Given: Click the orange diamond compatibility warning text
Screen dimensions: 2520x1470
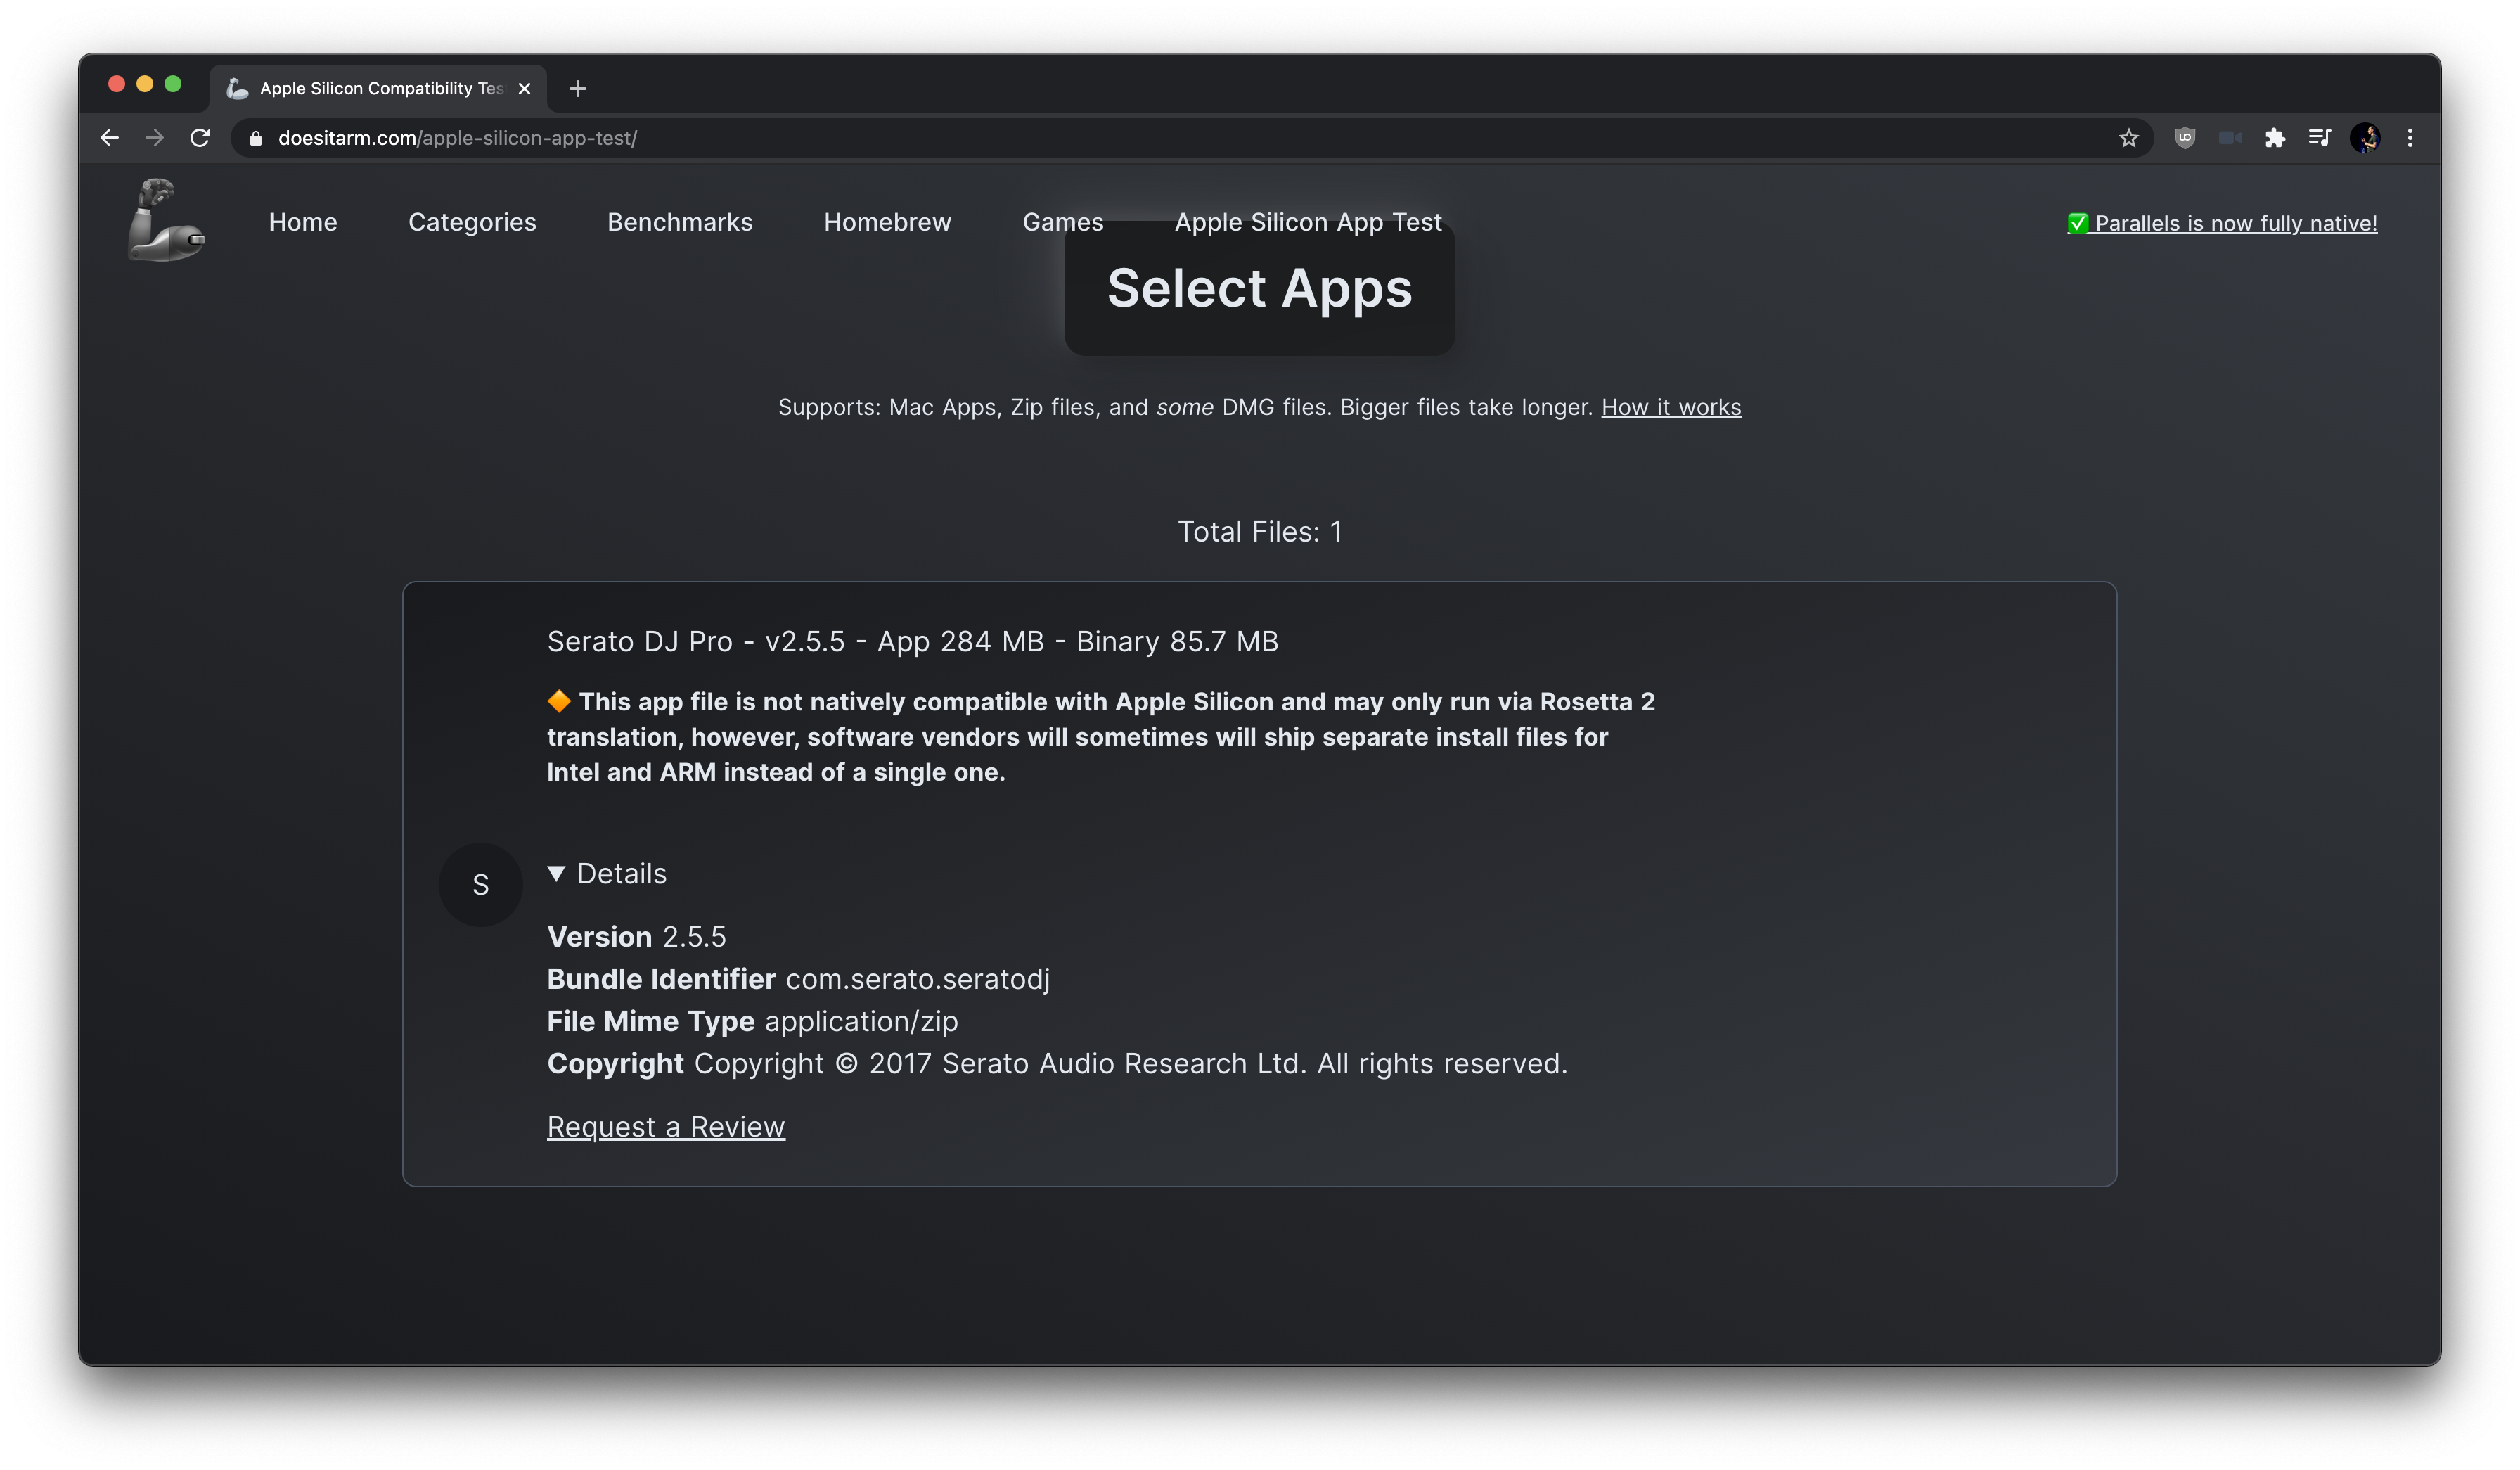Looking at the screenshot, I should [x=1101, y=737].
